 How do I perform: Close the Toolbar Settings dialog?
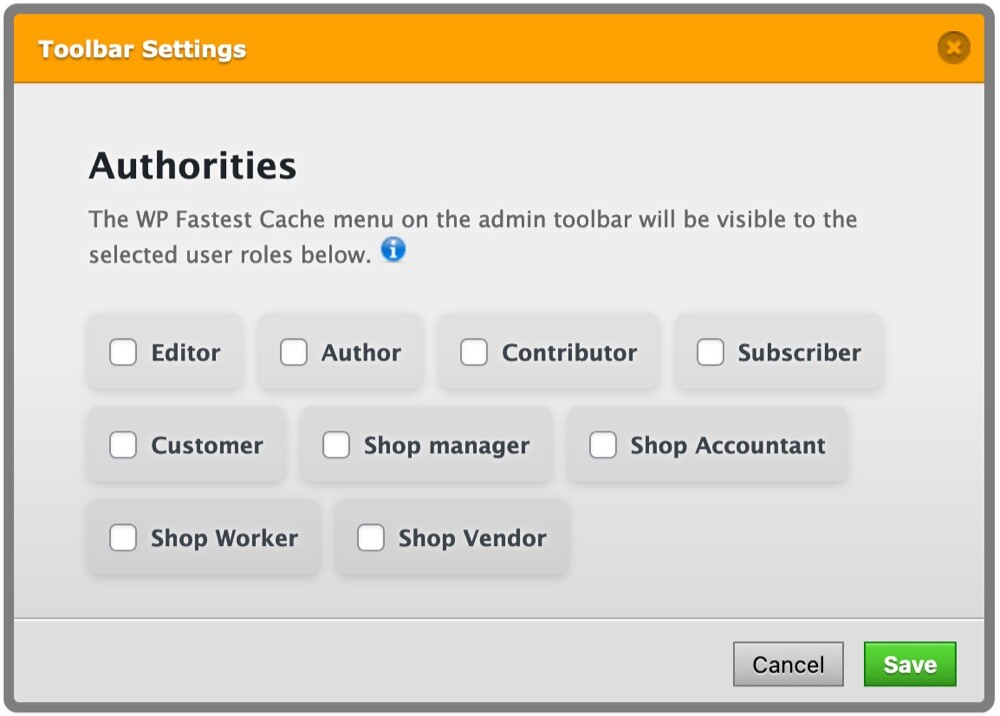coord(953,47)
